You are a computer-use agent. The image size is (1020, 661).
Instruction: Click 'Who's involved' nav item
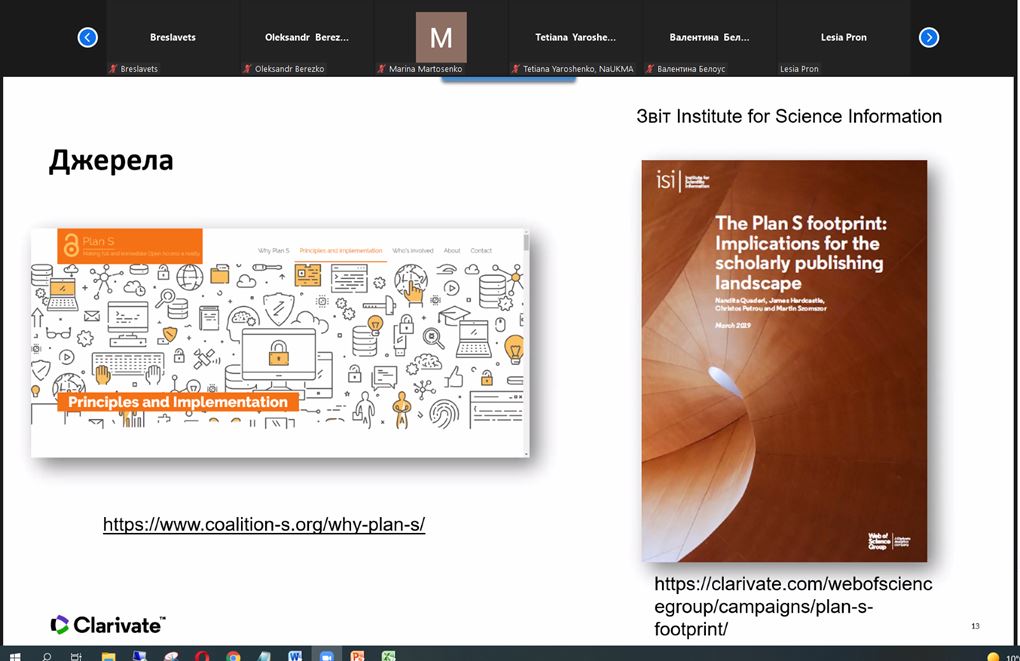412,250
